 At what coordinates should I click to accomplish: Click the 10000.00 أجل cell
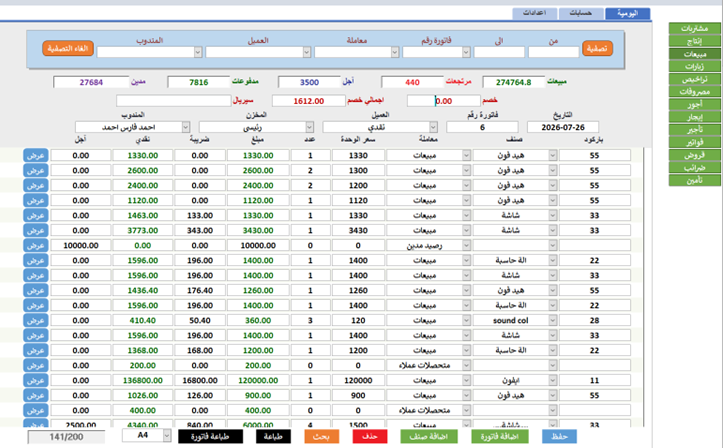tap(81, 246)
